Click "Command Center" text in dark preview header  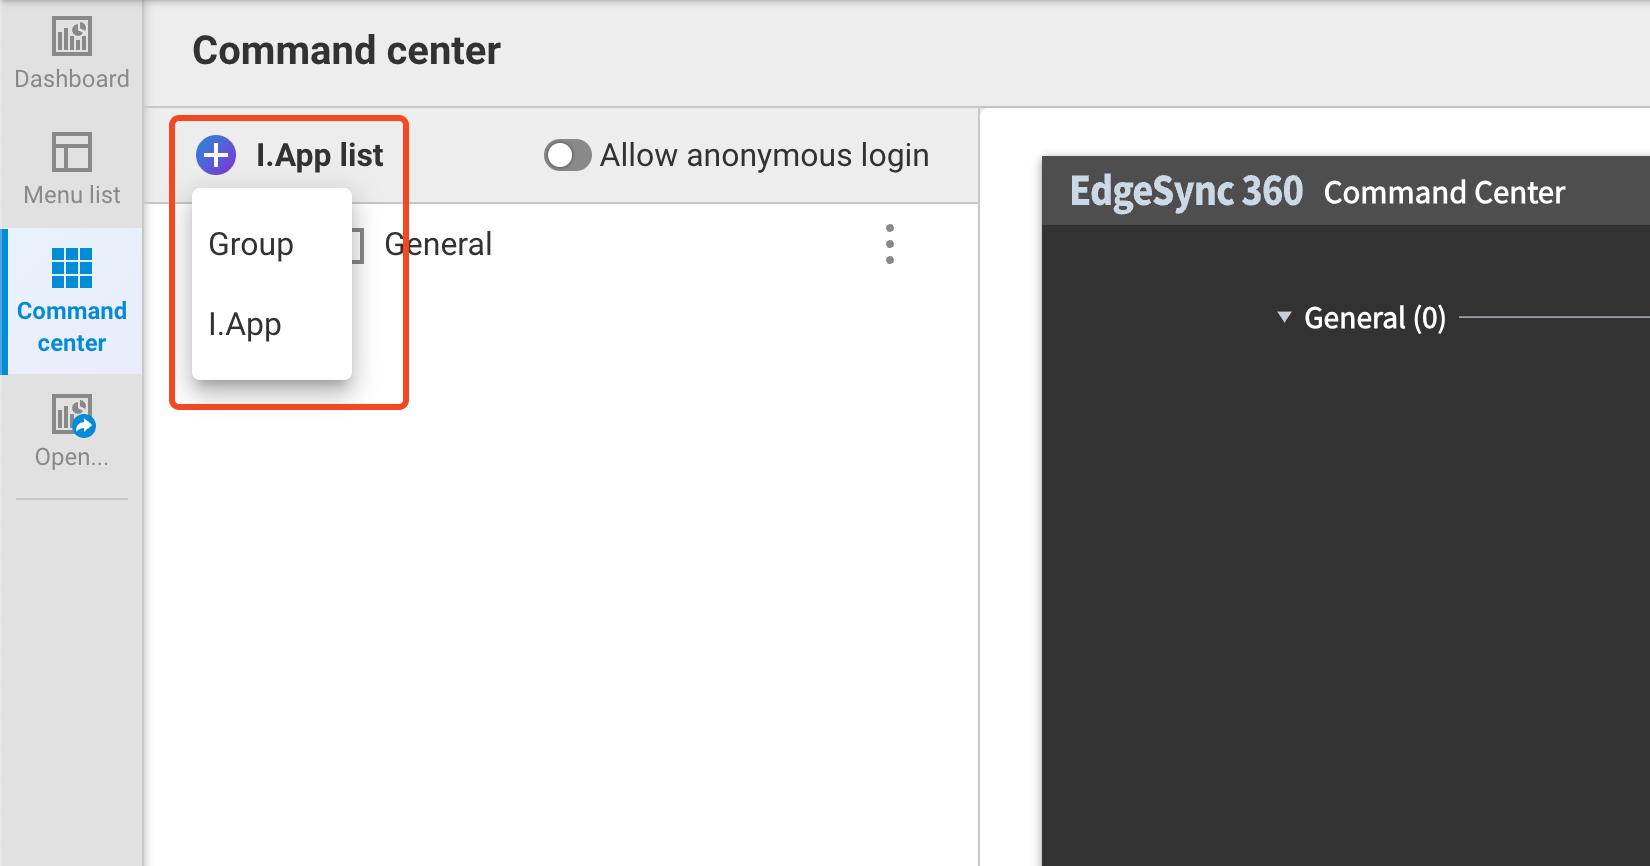(1444, 192)
